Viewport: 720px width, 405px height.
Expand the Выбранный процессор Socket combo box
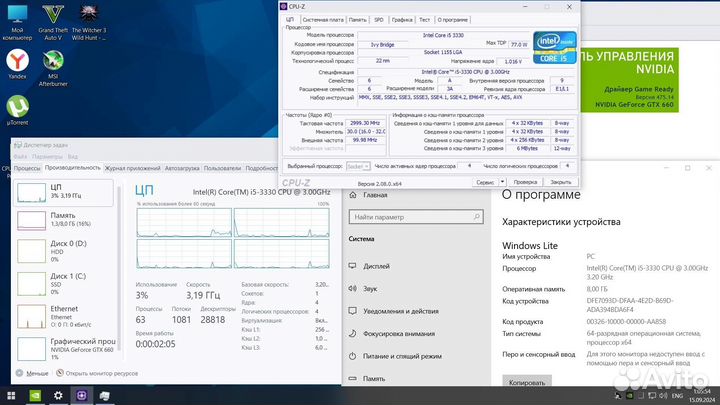356,166
